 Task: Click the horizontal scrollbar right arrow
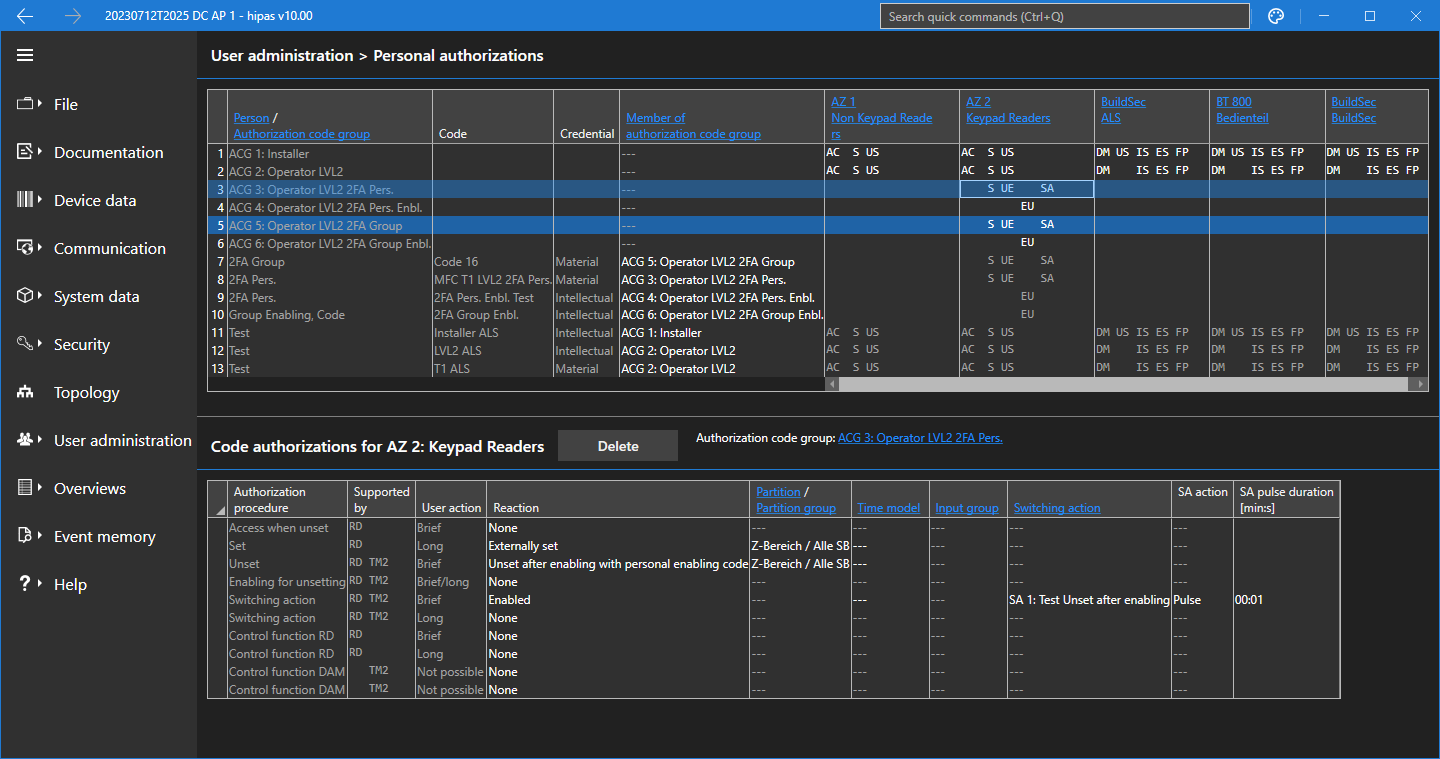point(1421,384)
